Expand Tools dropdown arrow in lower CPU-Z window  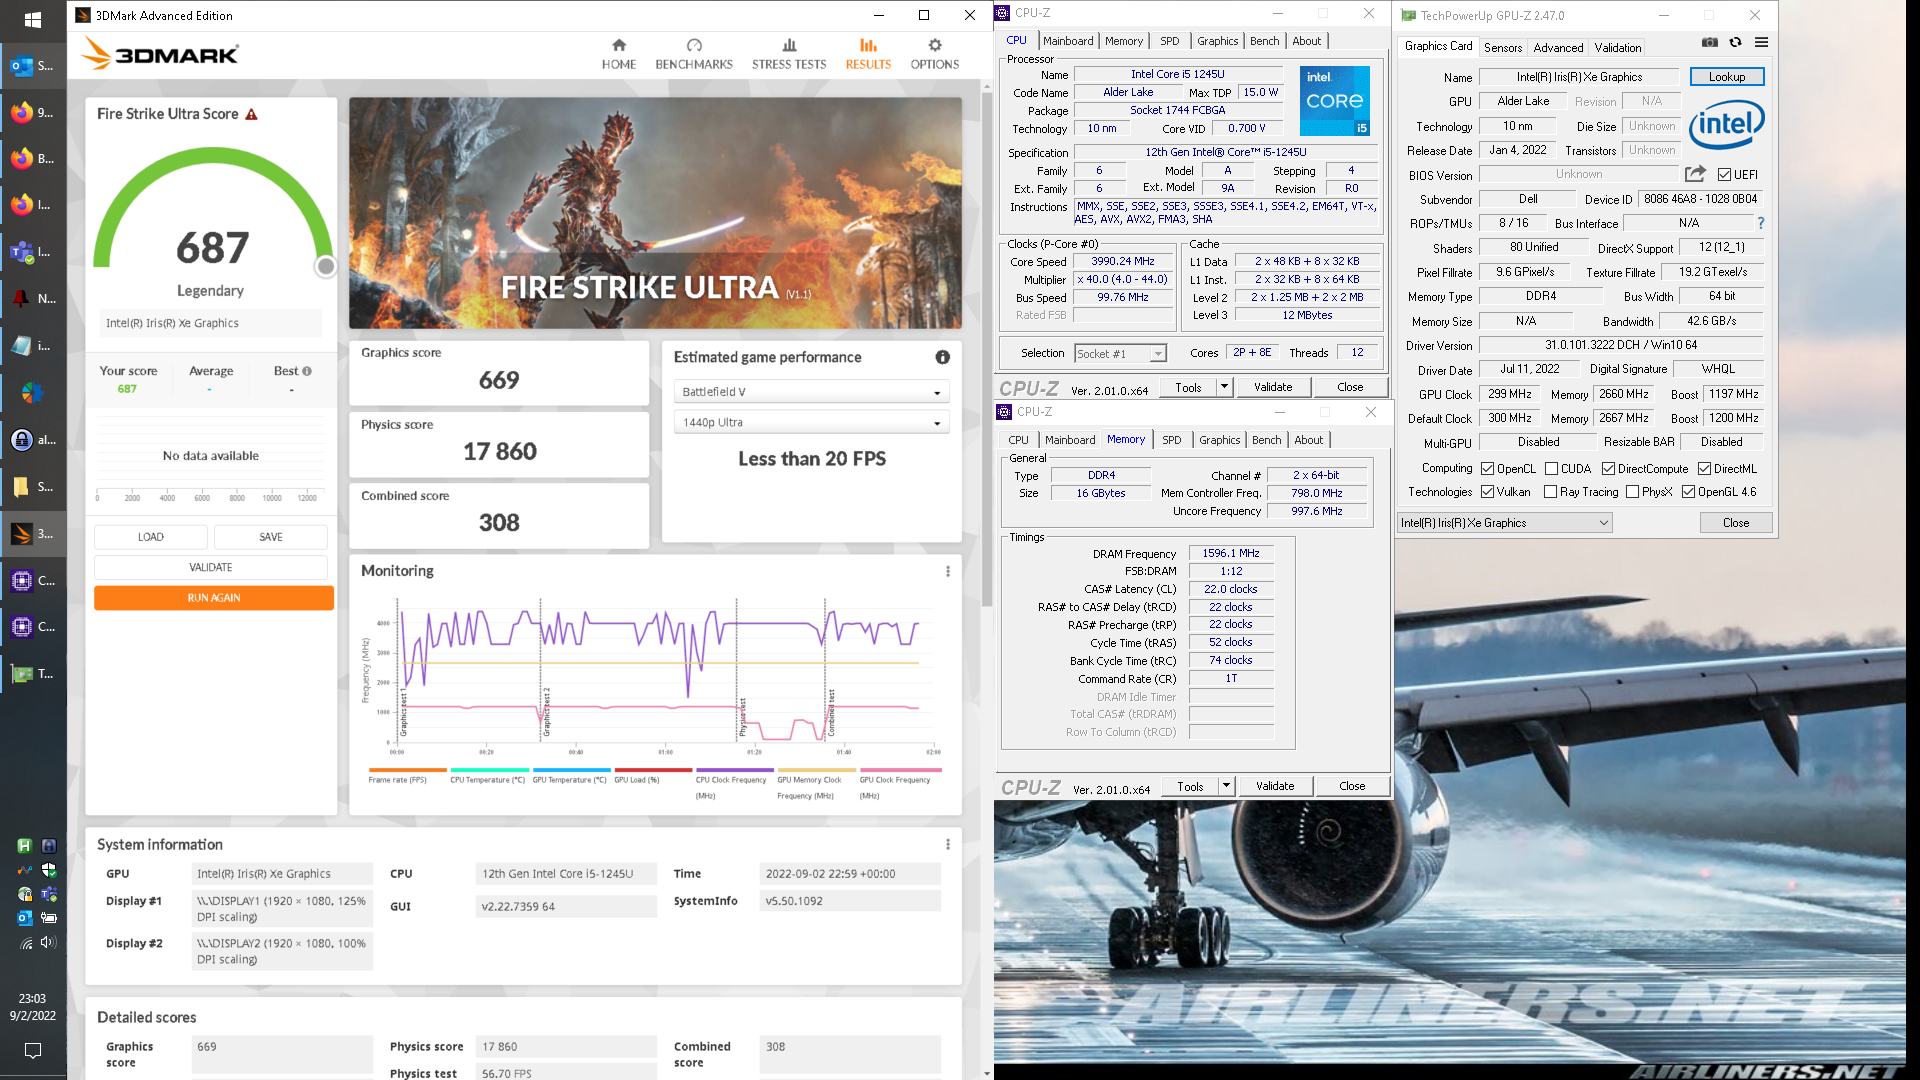(1226, 786)
